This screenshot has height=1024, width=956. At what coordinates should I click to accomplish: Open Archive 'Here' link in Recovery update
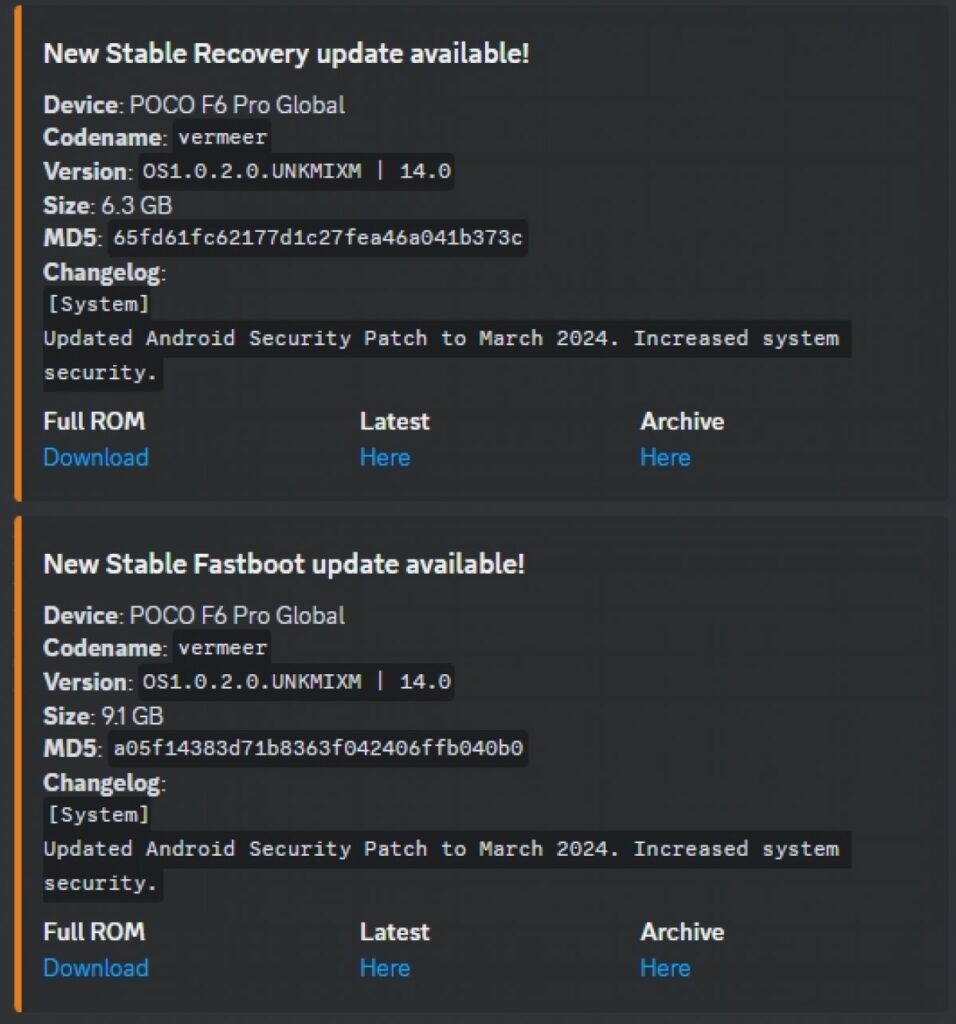(665, 457)
